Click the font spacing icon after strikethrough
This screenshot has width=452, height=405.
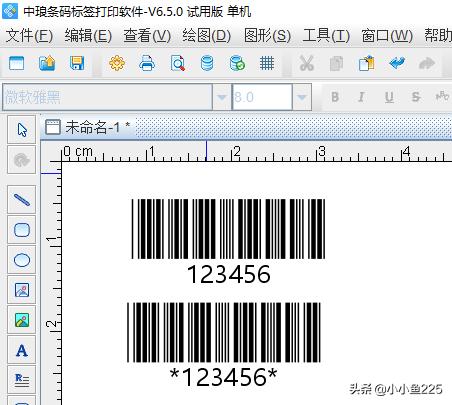(x=442, y=97)
